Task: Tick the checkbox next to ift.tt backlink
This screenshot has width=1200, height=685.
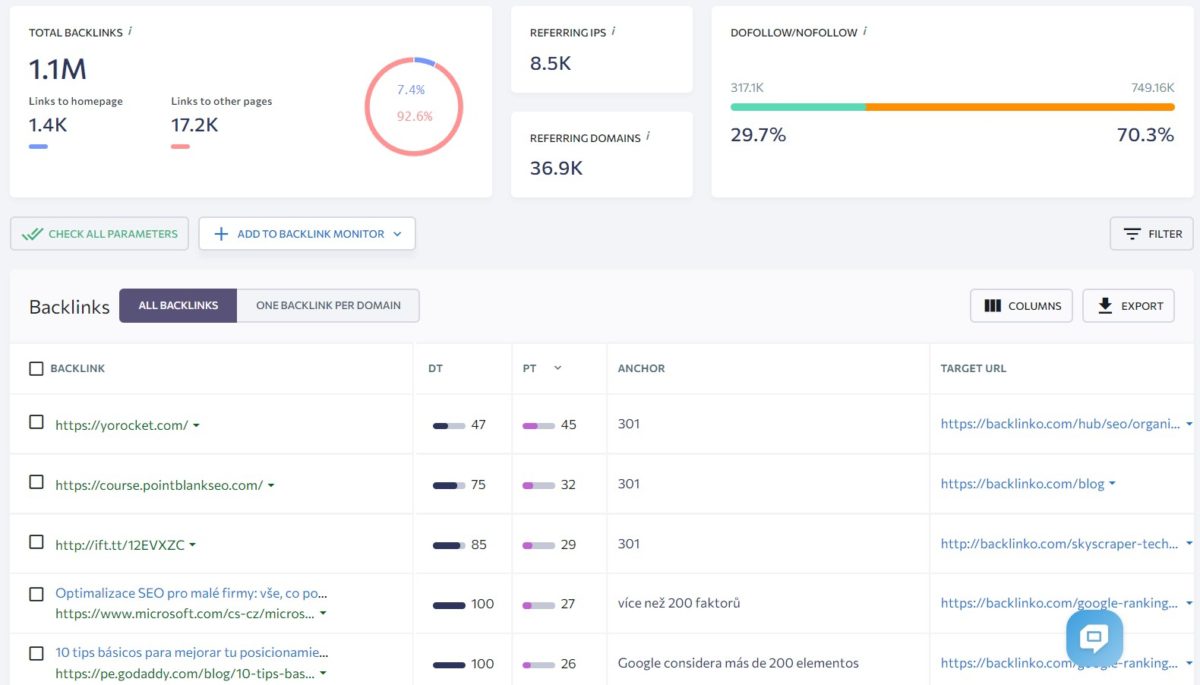Action: click(x=36, y=543)
